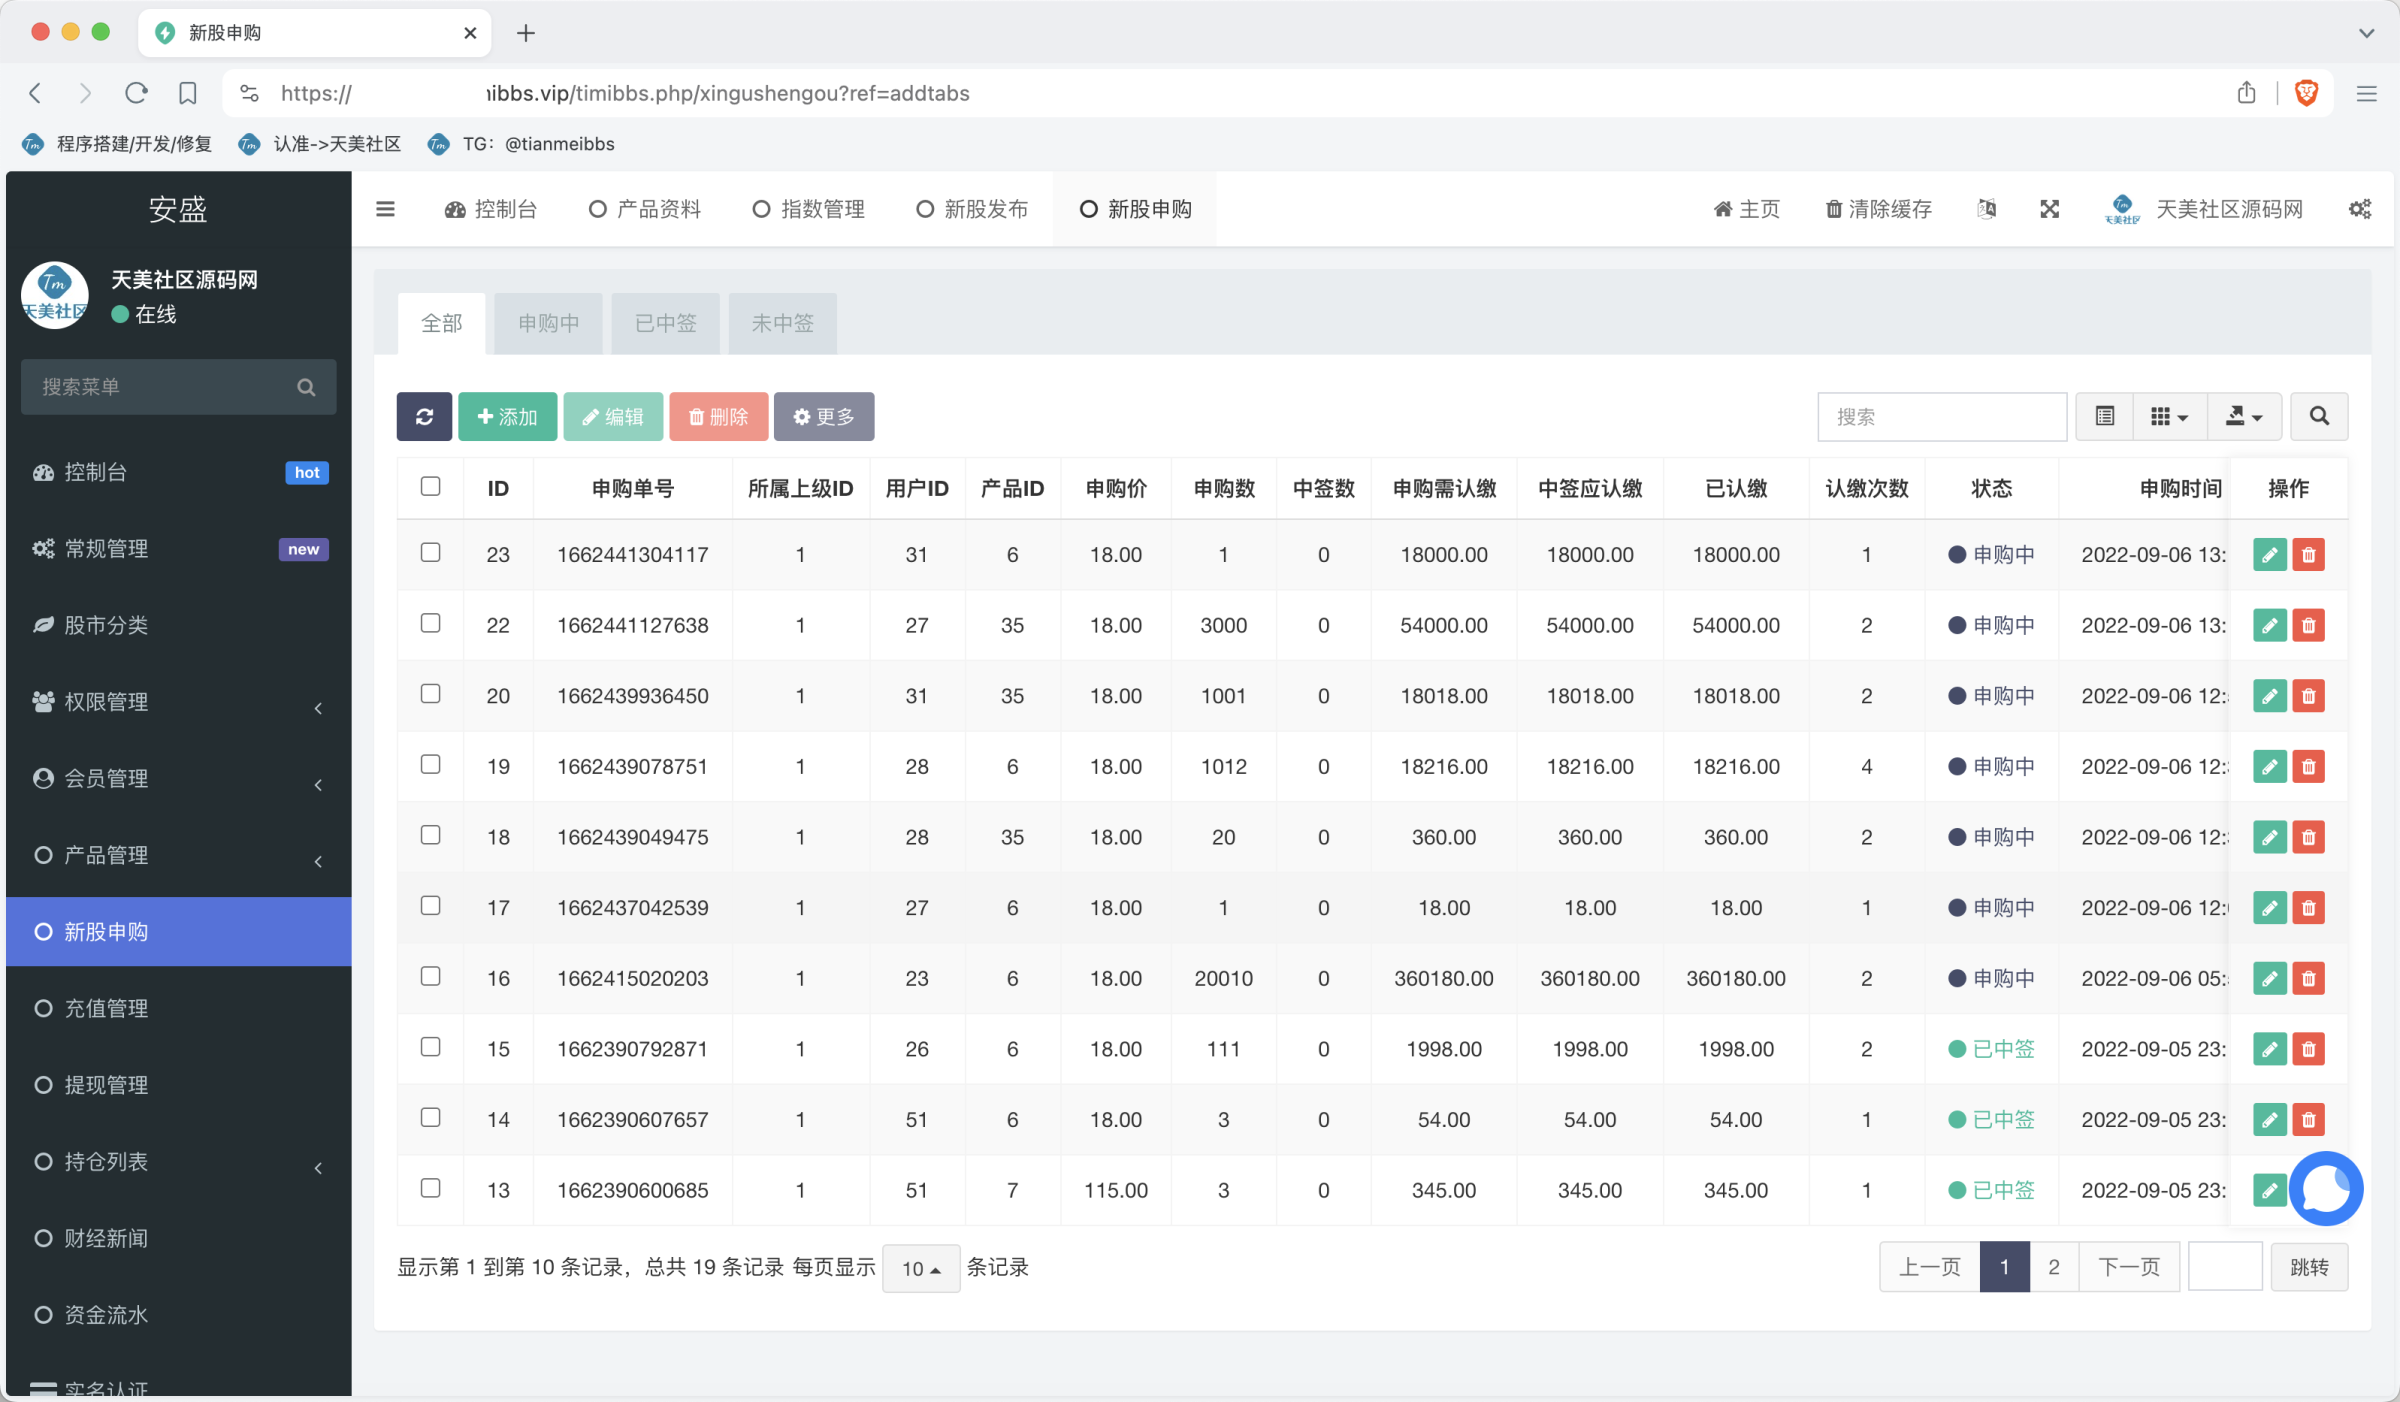Check the select-all checkbox in table header
The image size is (2400, 1402).
pyautogui.click(x=431, y=487)
